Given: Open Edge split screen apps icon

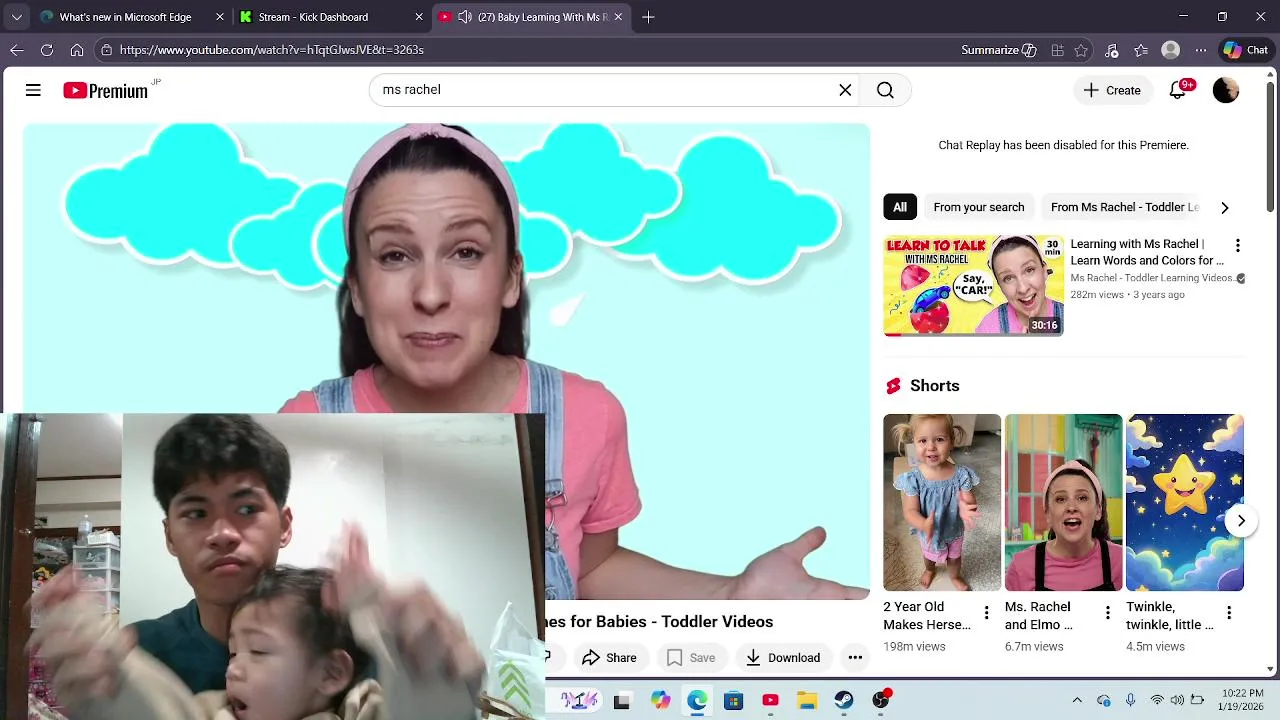Looking at the screenshot, I should pos(1057,50).
